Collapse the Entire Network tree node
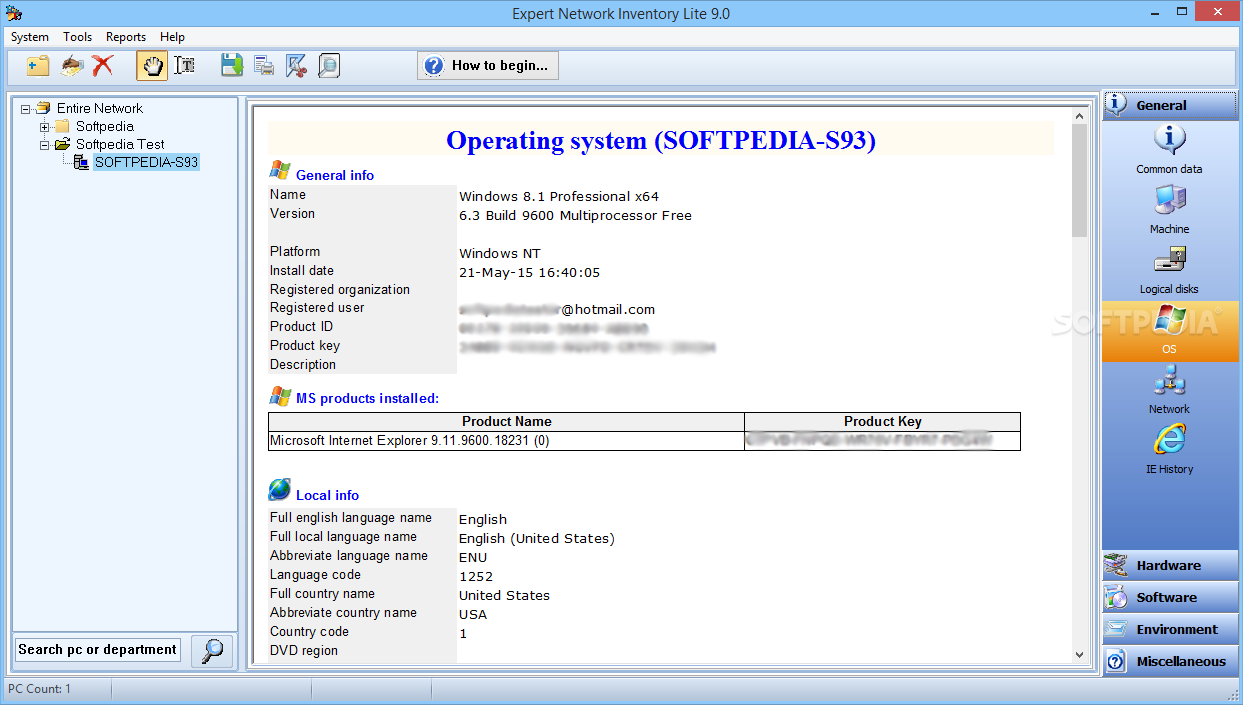Viewport: 1243px width, 705px height. click(25, 109)
